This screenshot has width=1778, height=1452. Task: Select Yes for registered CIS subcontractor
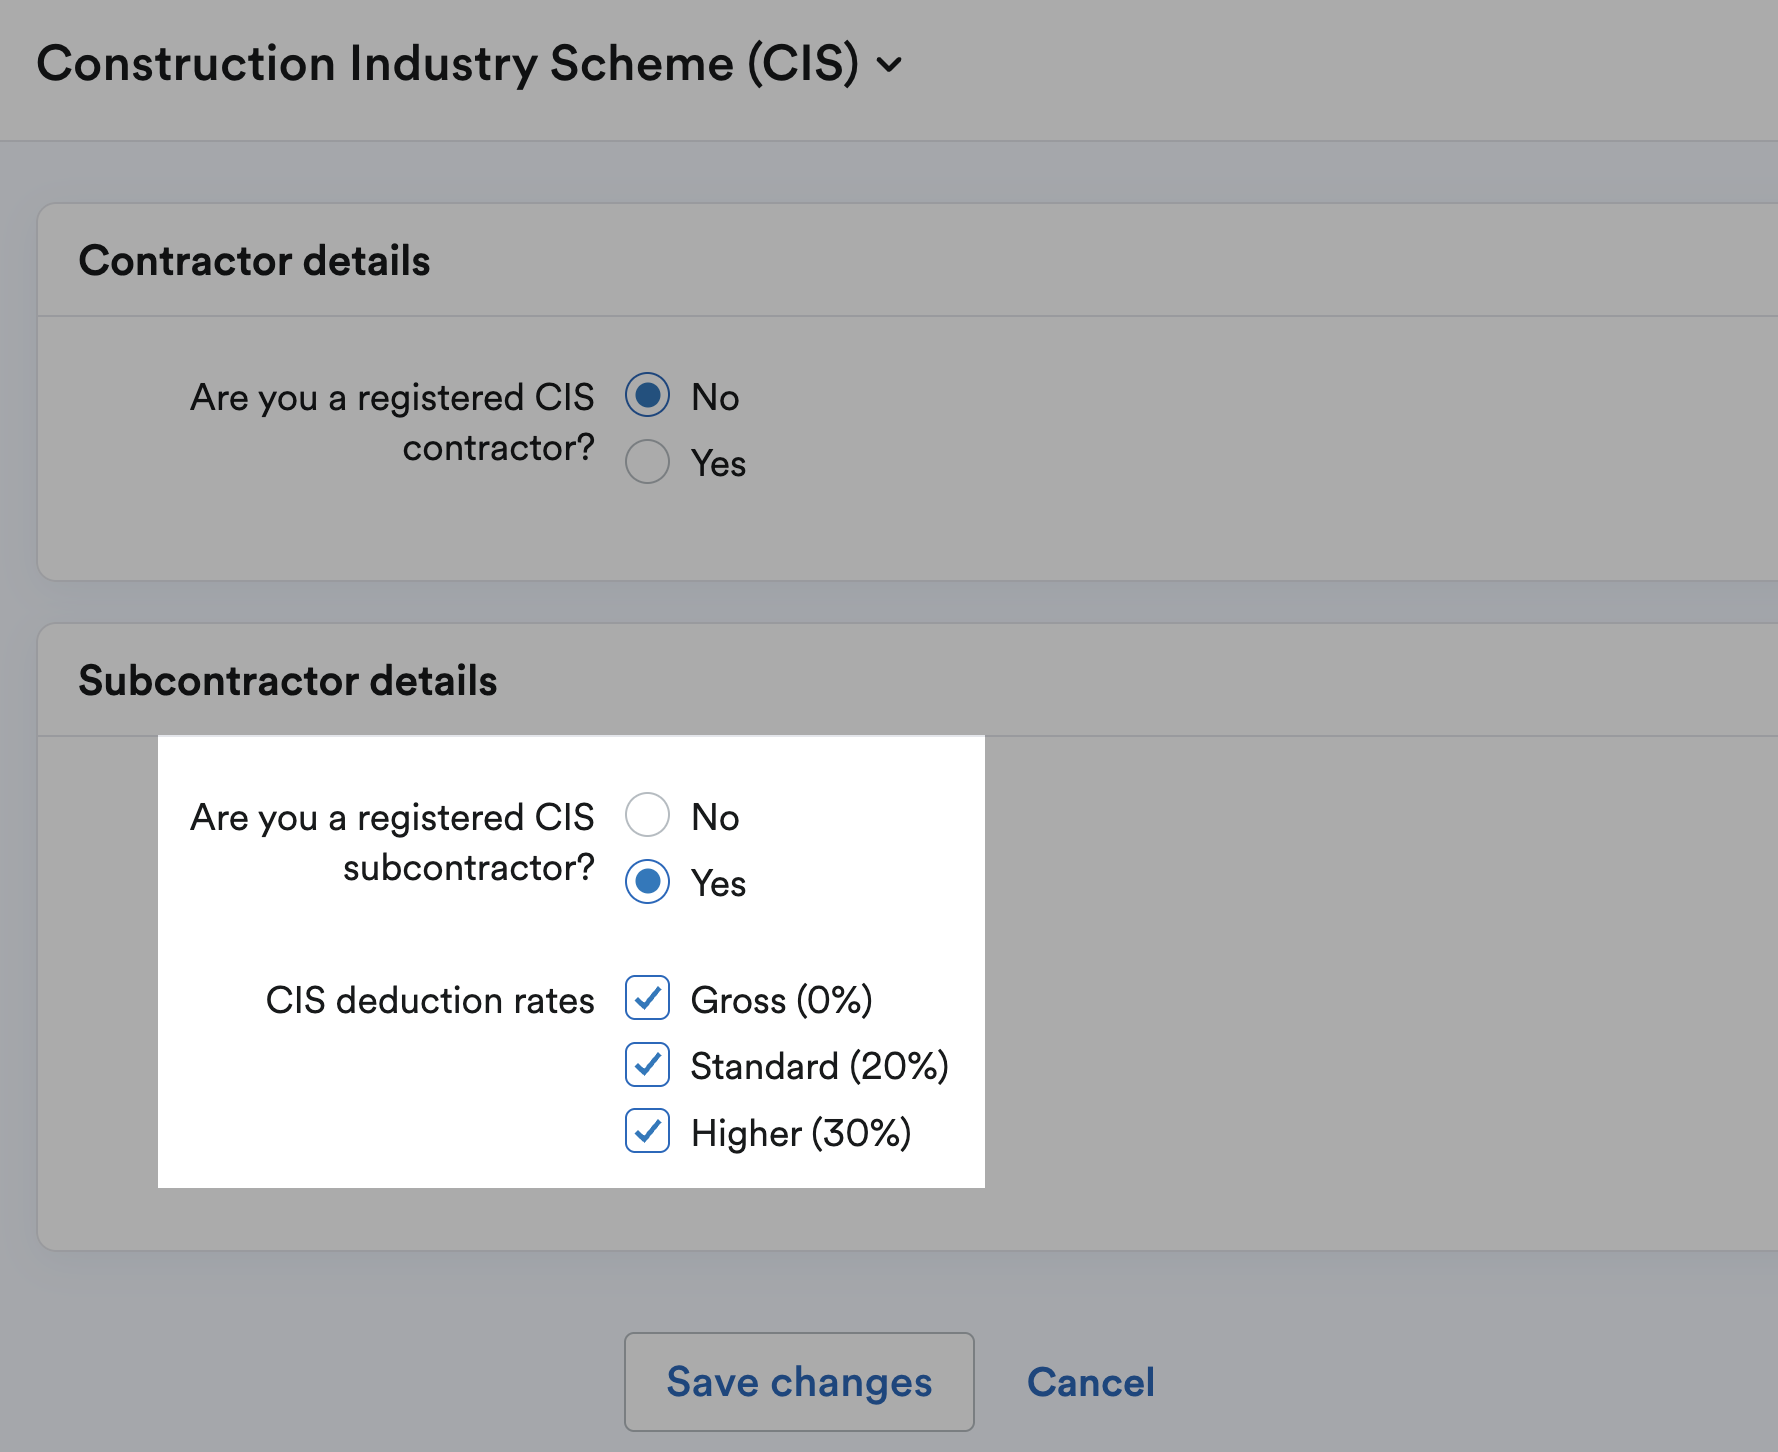tap(647, 881)
